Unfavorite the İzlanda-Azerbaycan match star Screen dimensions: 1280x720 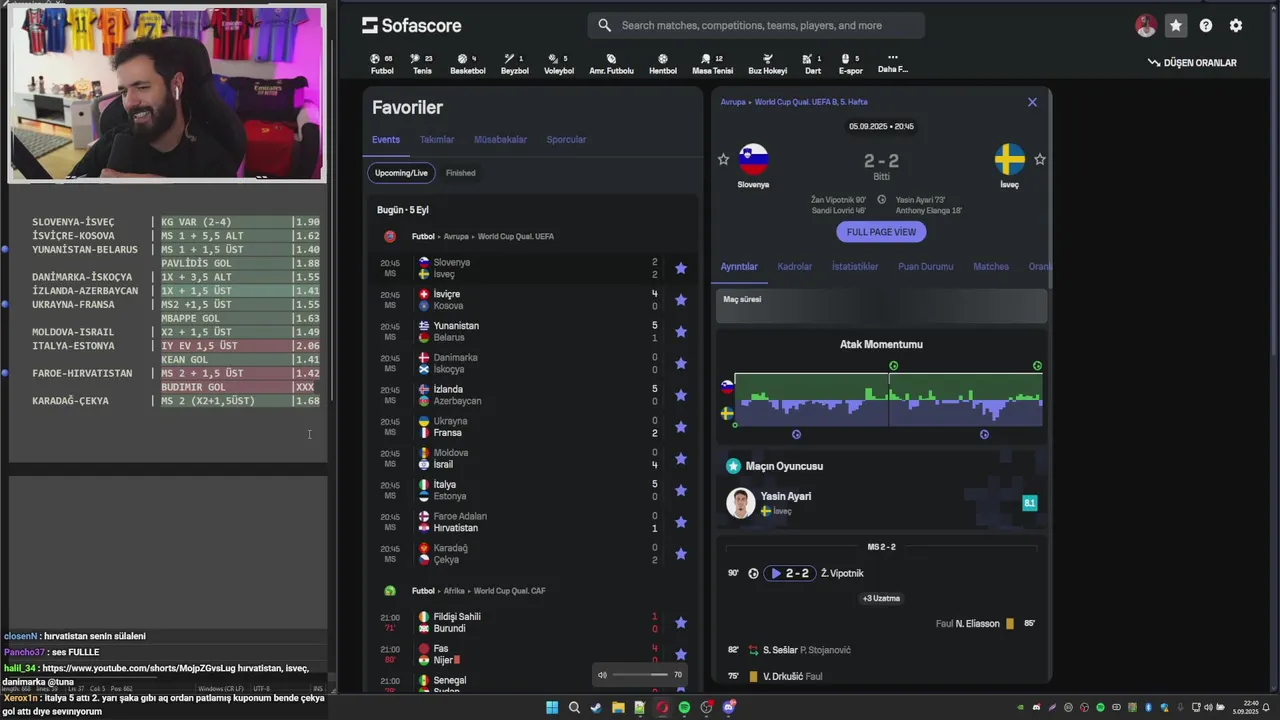point(681,395)
